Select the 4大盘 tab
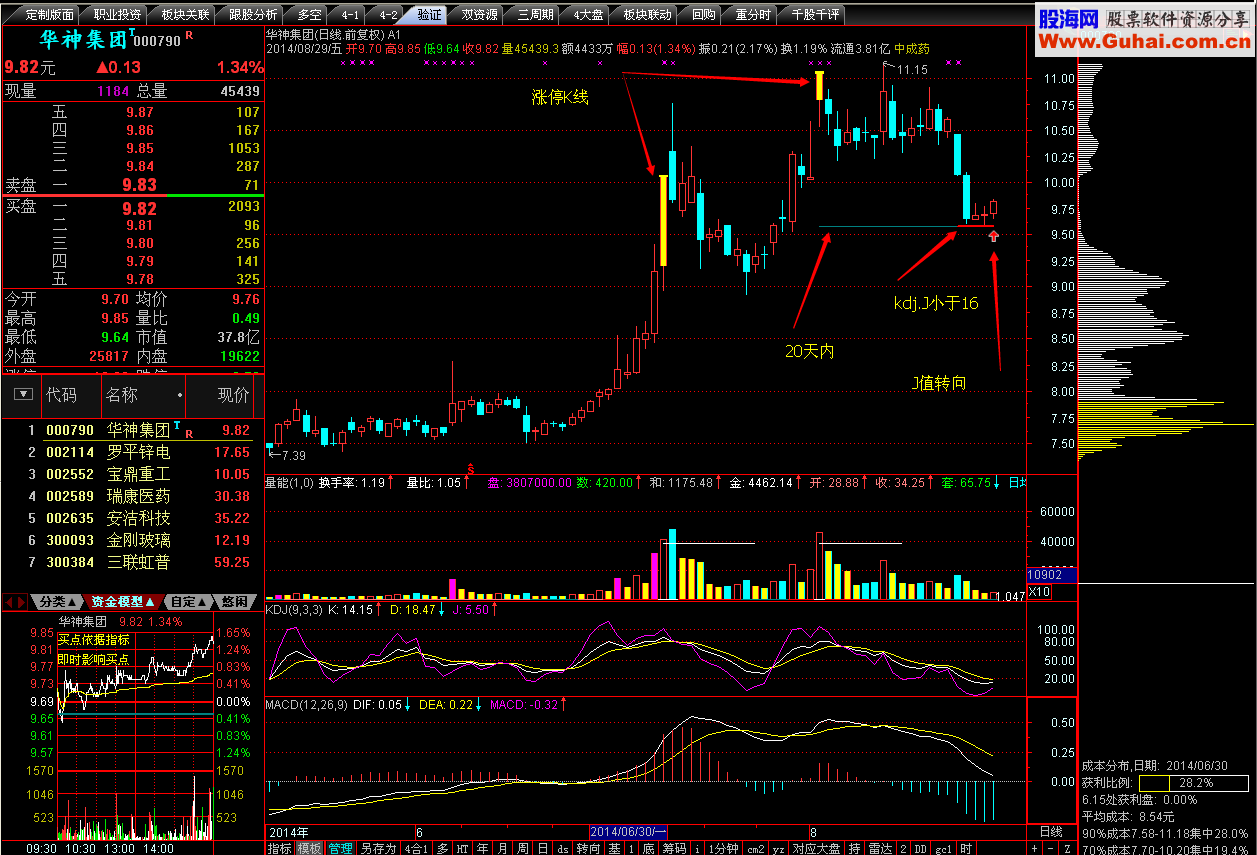The height and width of the screenshot is (855, 1257). [x=587, y=15]
